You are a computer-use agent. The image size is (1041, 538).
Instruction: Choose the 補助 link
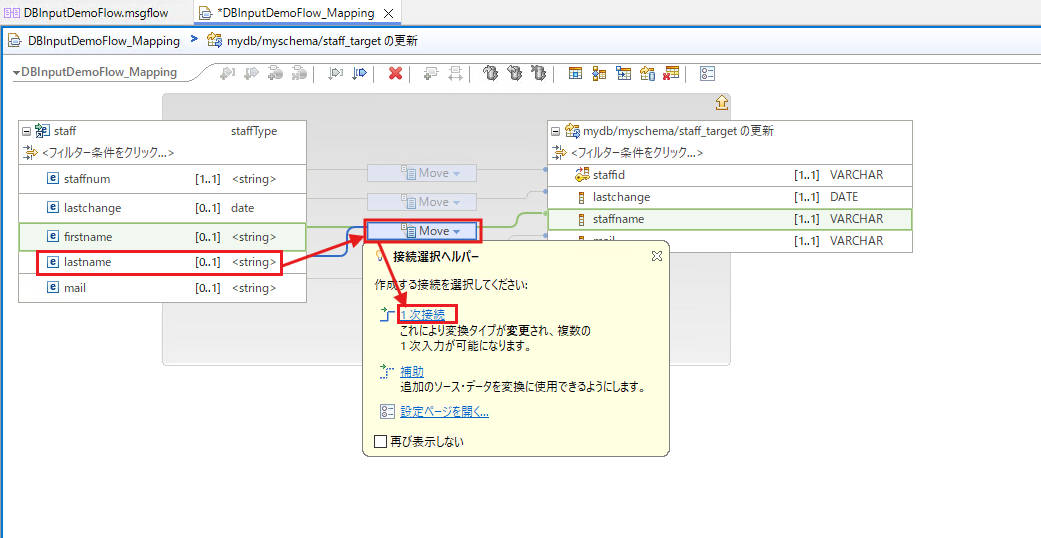click(412, 371)
